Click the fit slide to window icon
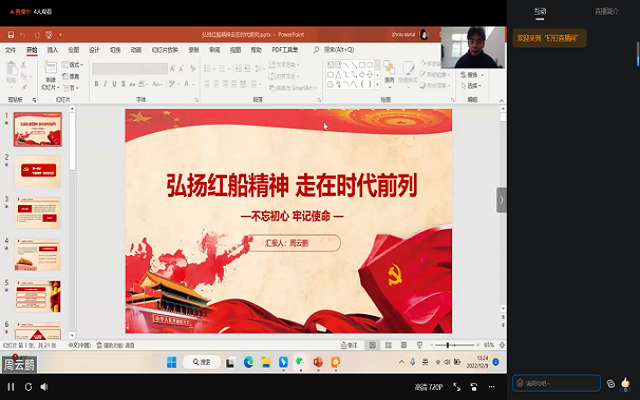The image size is (640, 400). [502, 345]
